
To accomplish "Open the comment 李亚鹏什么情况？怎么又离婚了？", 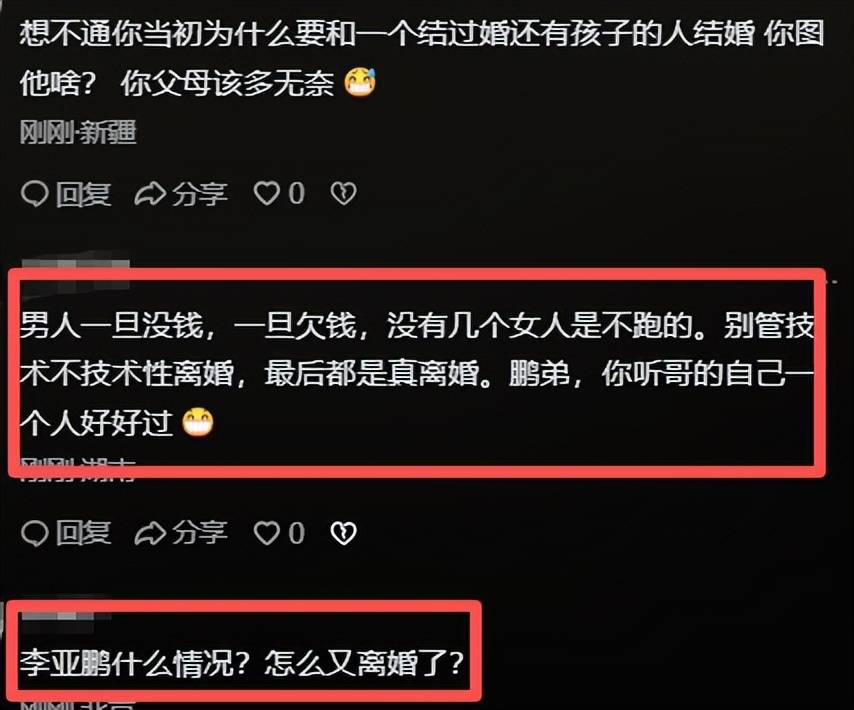I will click(242, 663).
